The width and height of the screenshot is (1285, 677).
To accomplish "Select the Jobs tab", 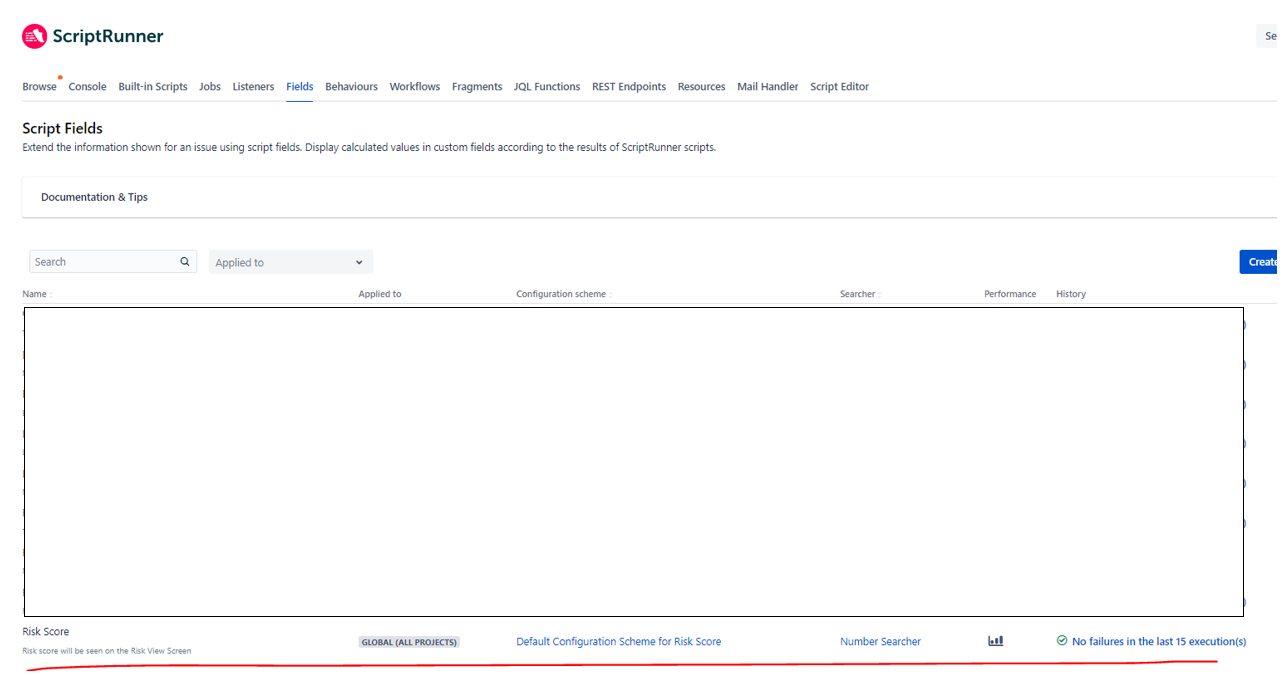I will coord(210,87).
